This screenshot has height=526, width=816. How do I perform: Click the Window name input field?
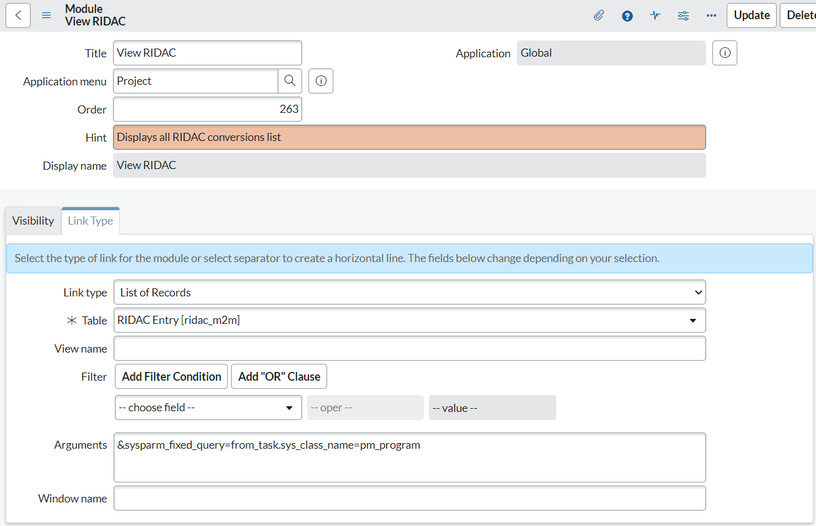(x=410, y=498)
